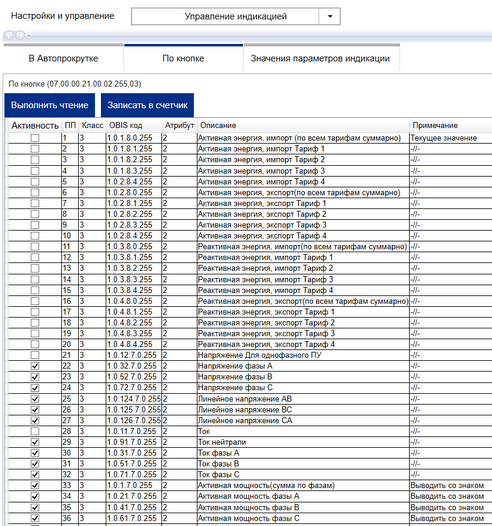The width and height of the screenshot is (492, 526).
Task: Open 'Значения параметров индикации' tab
Action: (320, 58)
